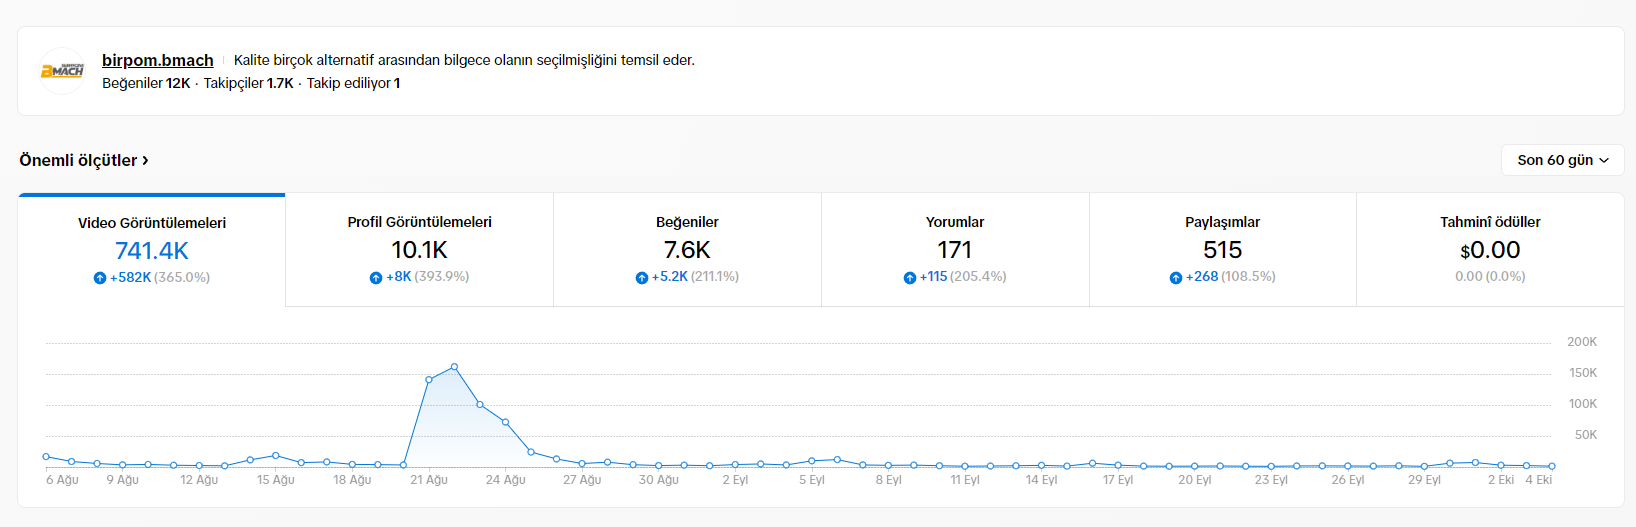Click the up-arrow icon beside +5.2K

(x=642, y=277)
